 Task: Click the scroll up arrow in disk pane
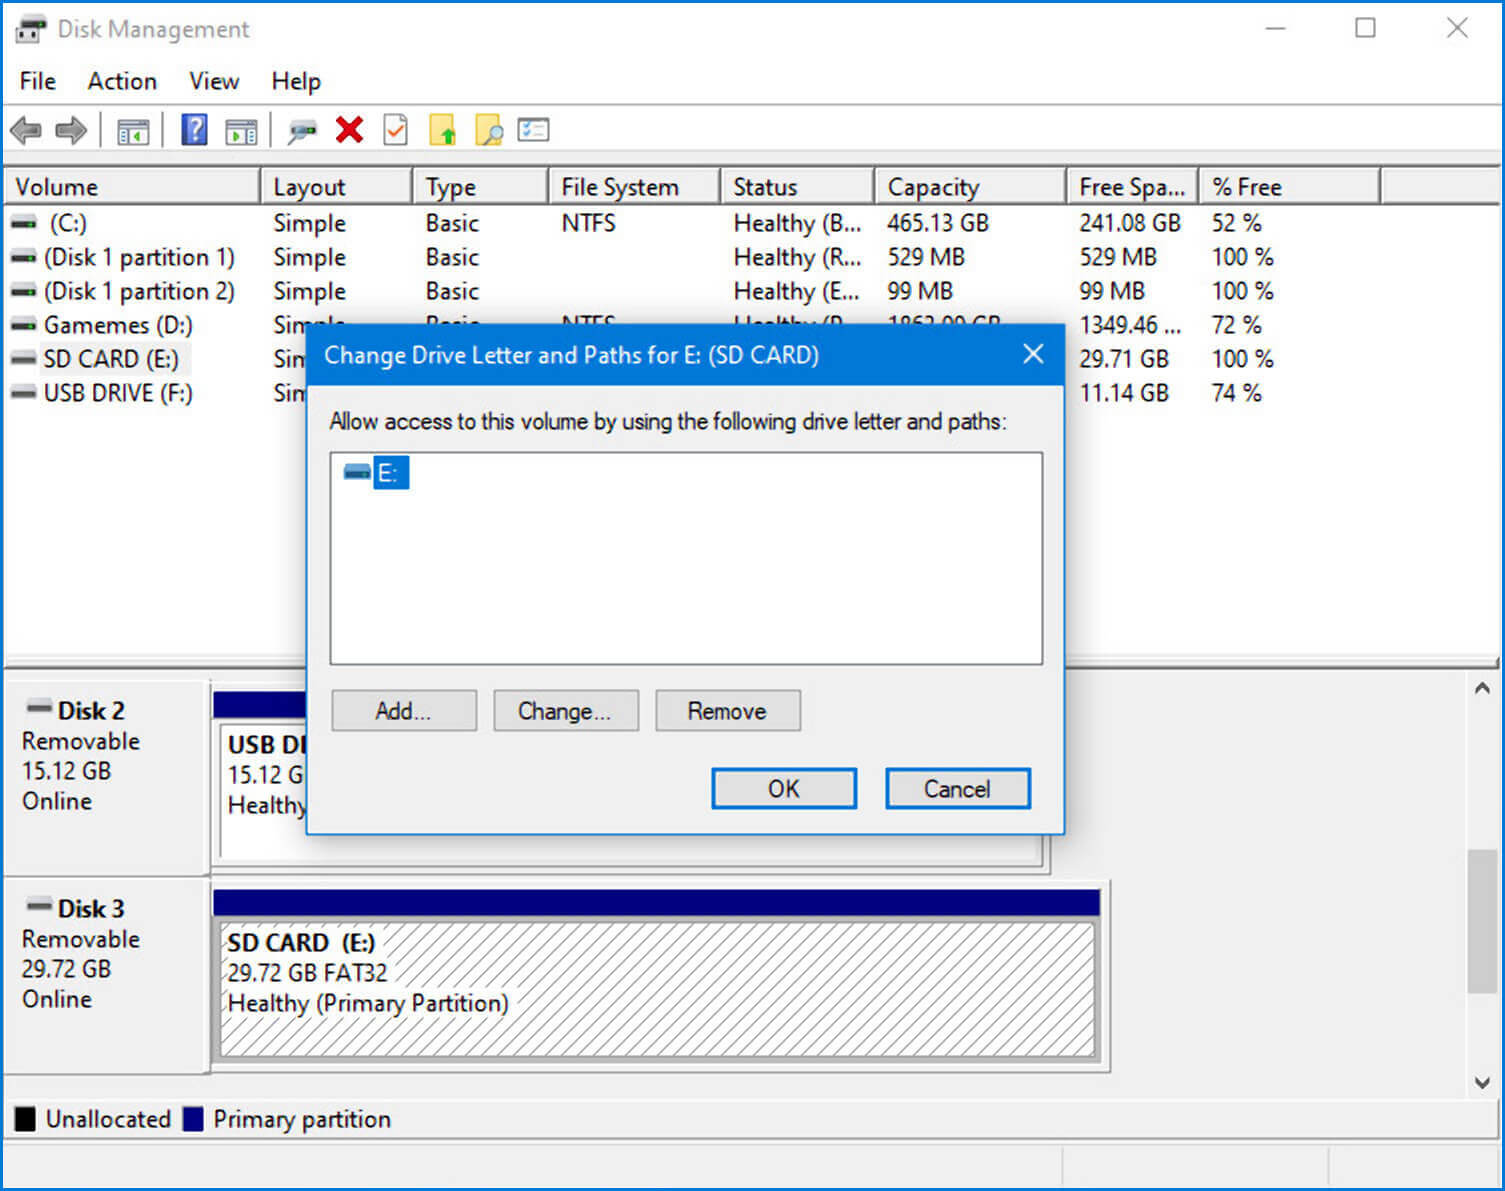point(1482,688)
